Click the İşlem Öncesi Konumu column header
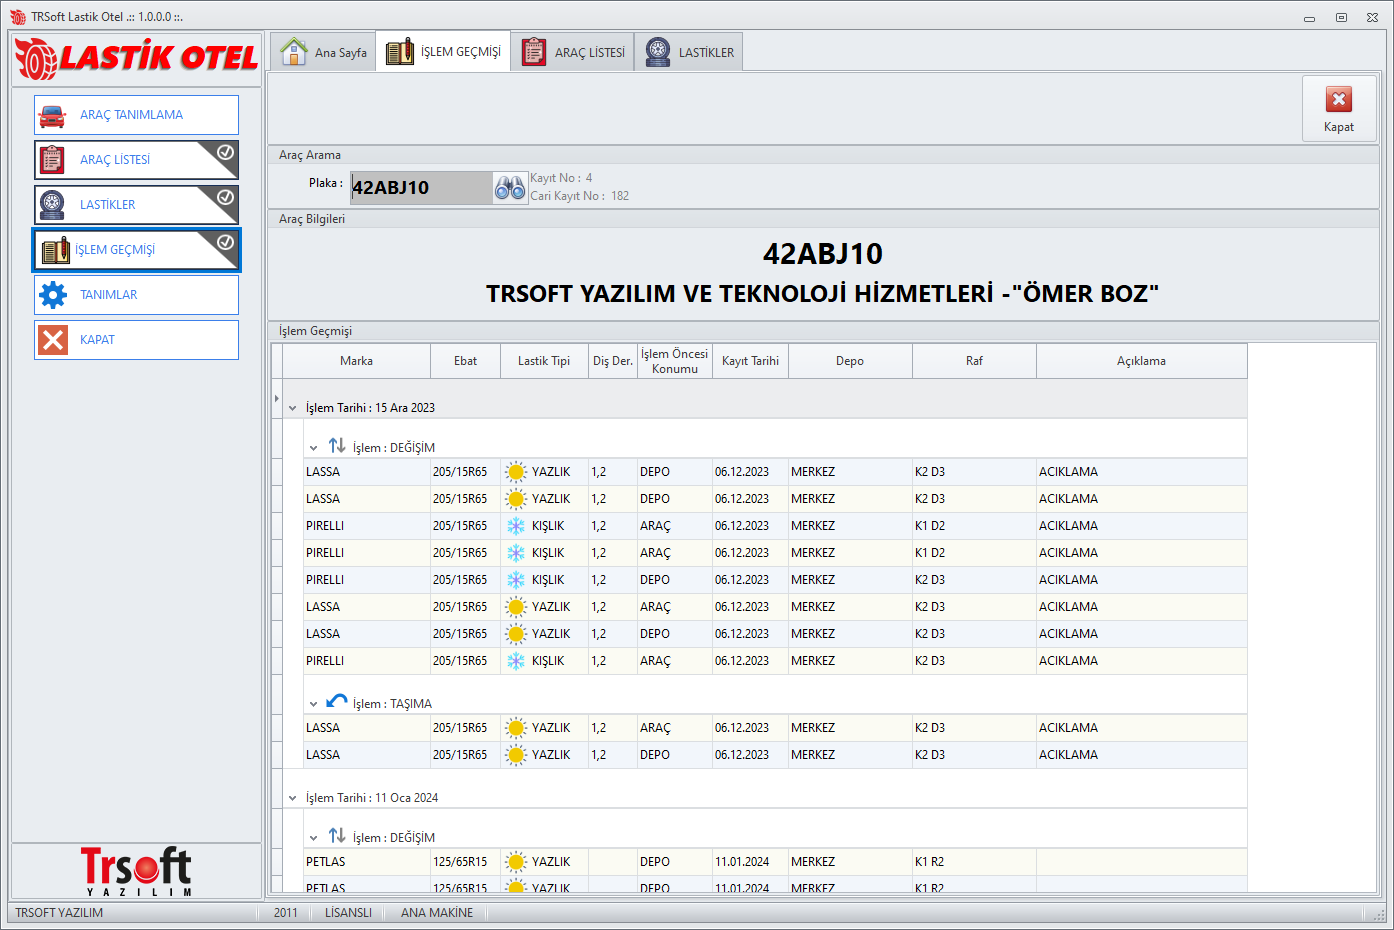This screenshot has height=930, width=1394. click(675, 361)
